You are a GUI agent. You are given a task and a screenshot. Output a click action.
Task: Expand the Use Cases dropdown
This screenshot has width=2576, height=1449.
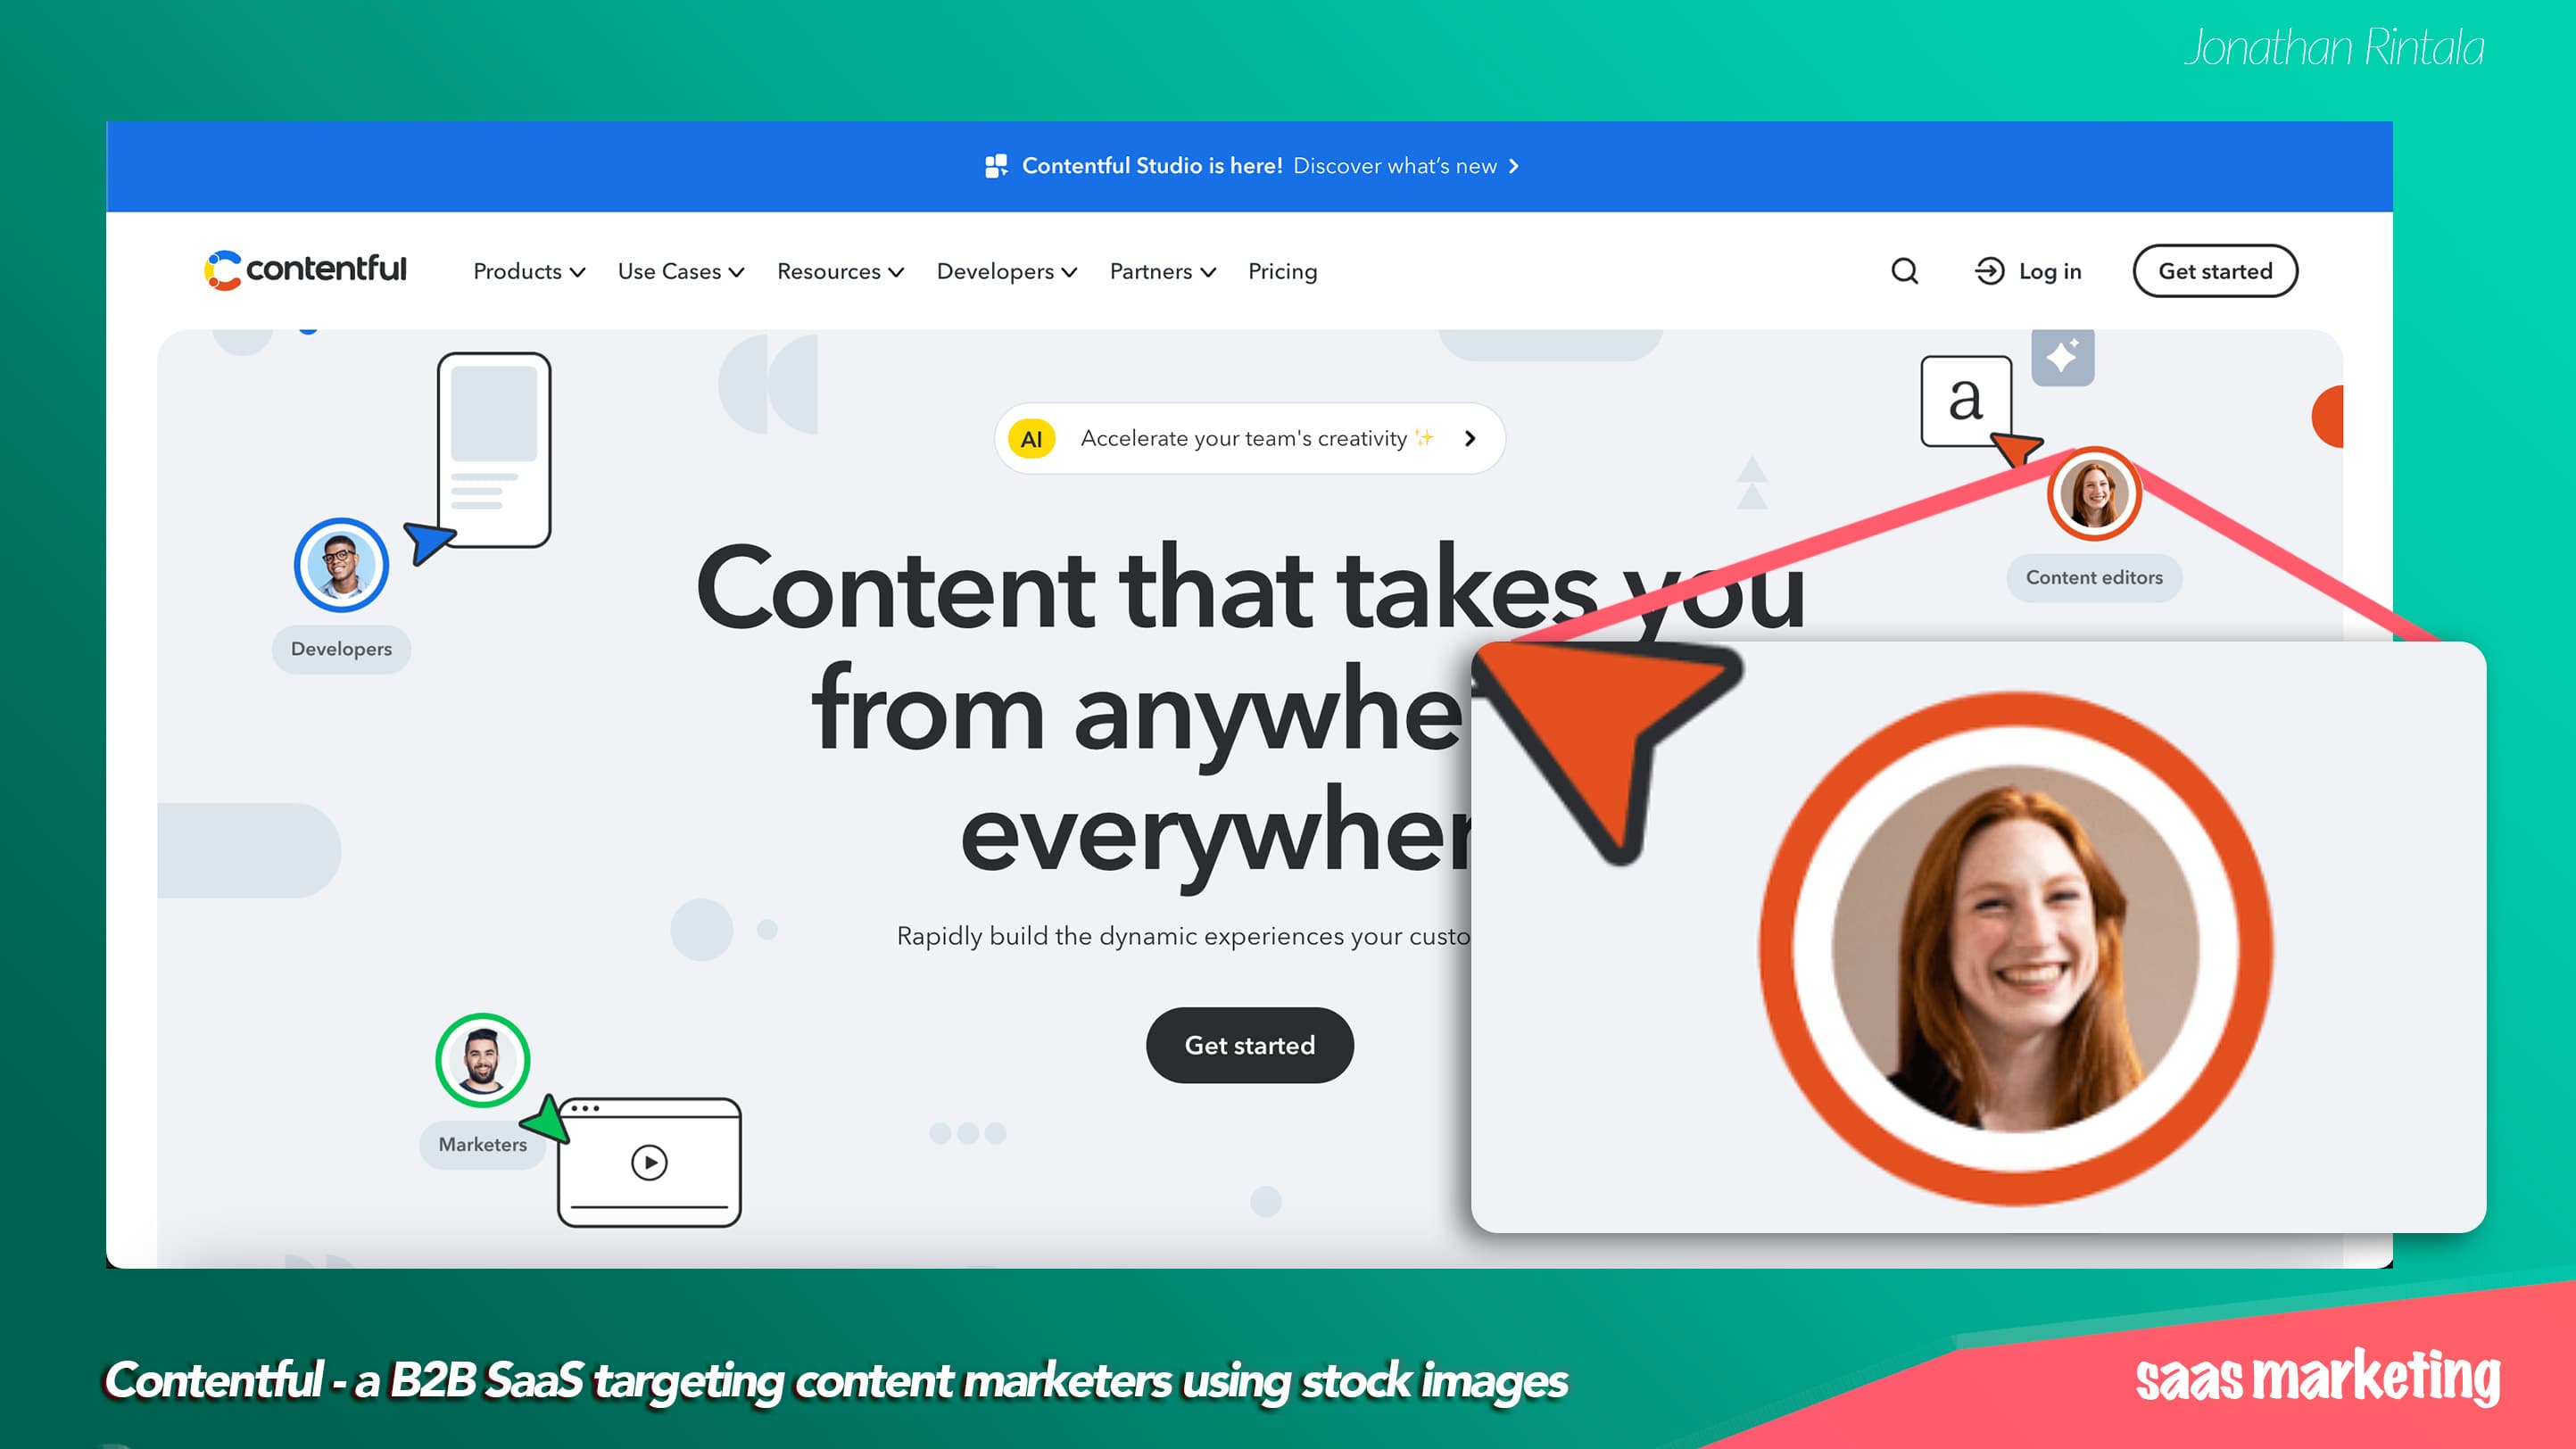pyautogui.click(x=680, y=271)
